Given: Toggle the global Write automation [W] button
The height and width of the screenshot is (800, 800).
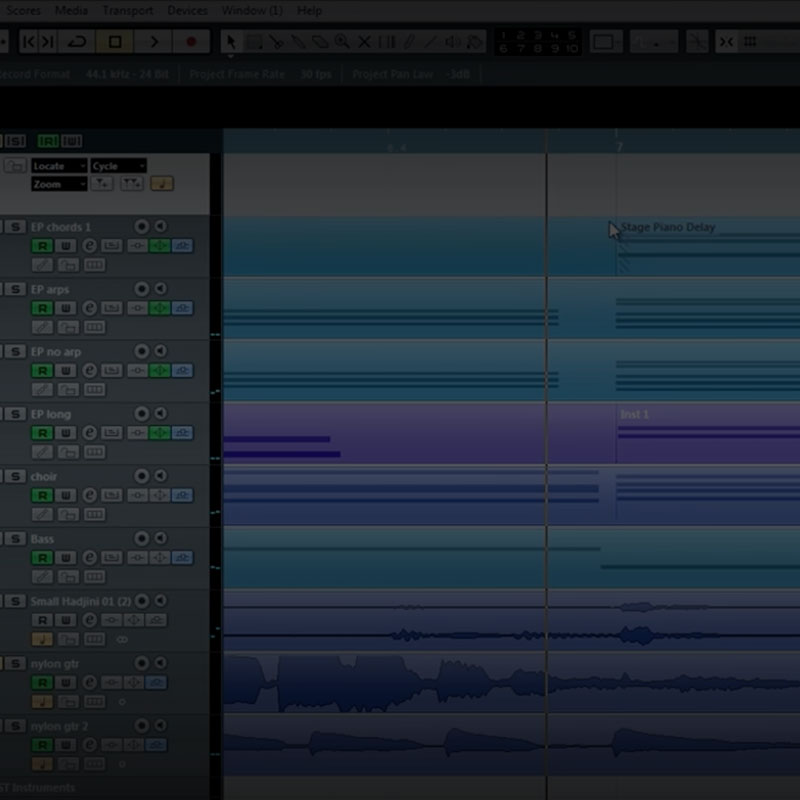Looking at the screenshot, I should 71,141.
